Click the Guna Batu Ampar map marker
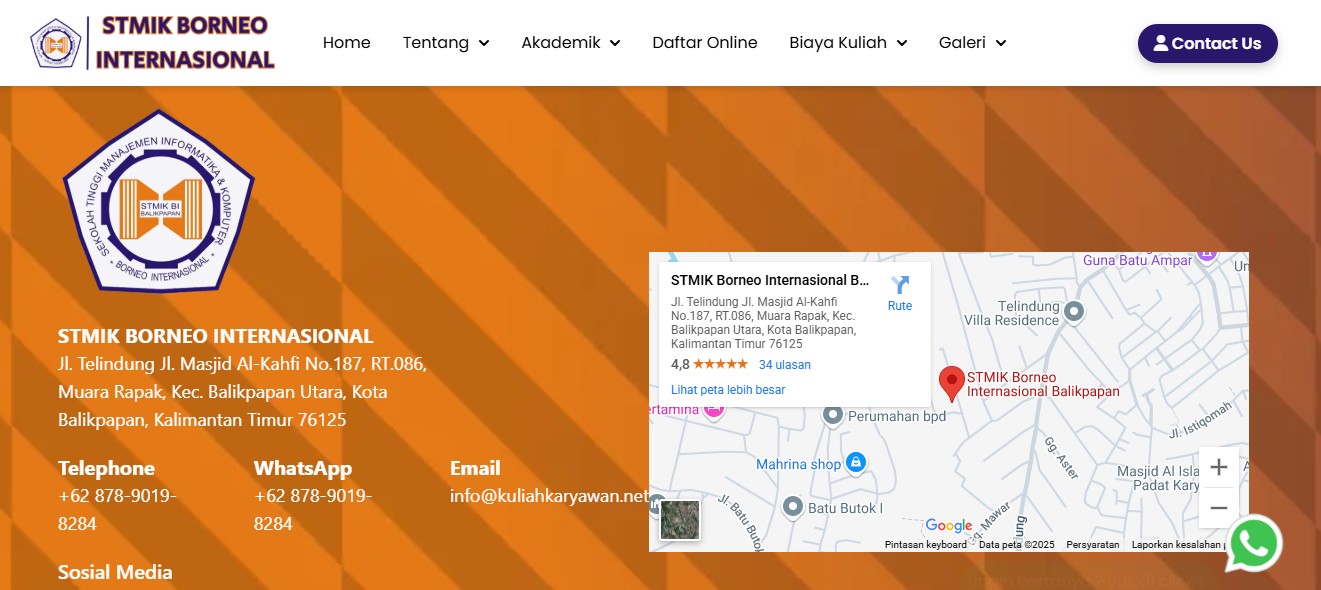The height and width of the screenshot is (590, 1321). 1205,256
